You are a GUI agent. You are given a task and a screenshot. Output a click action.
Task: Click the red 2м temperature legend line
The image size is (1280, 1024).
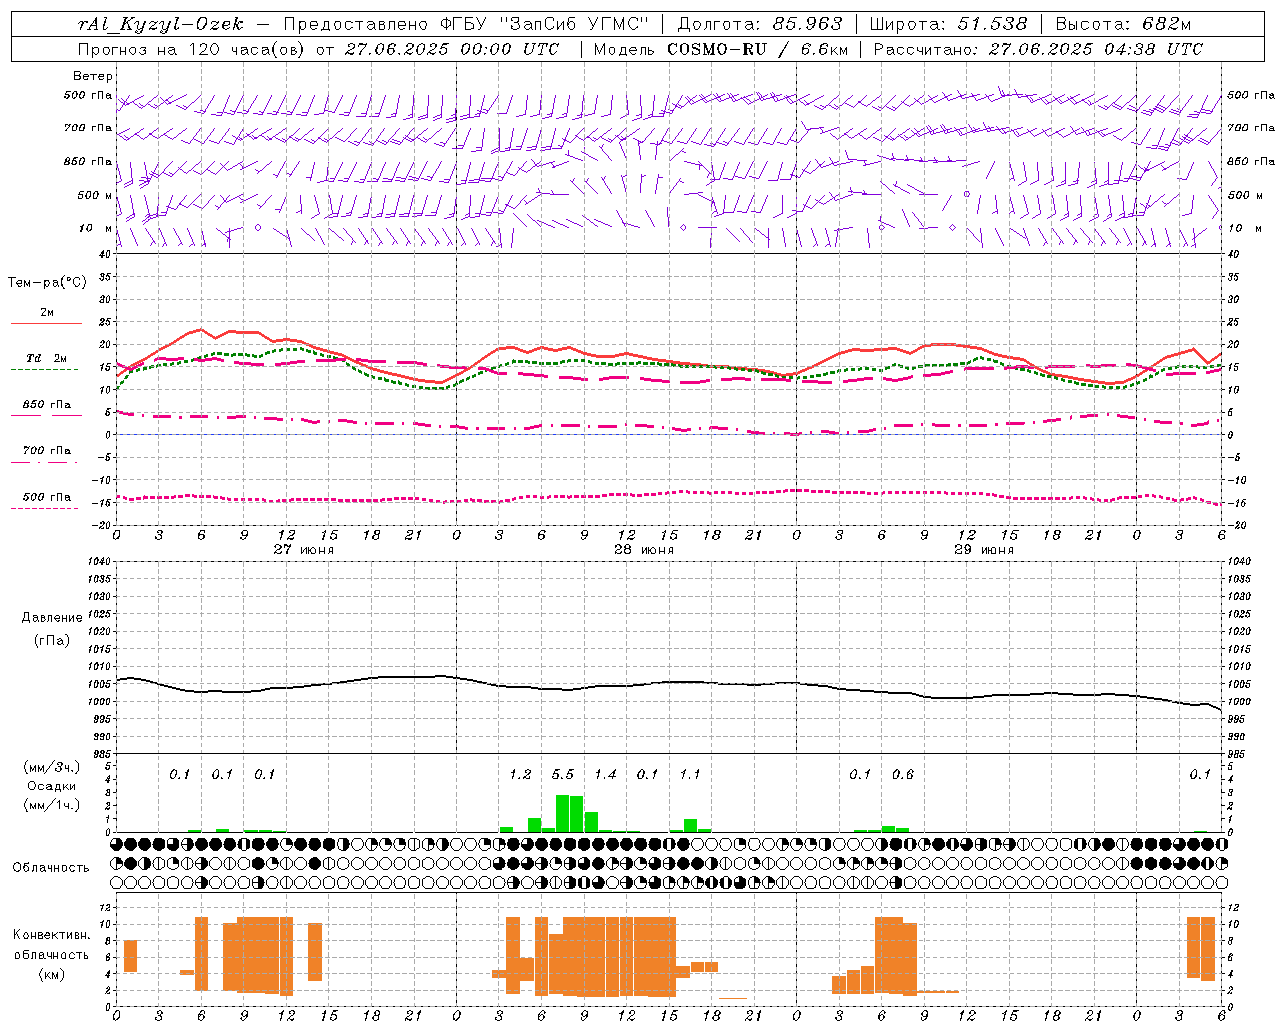click(46, 323)
